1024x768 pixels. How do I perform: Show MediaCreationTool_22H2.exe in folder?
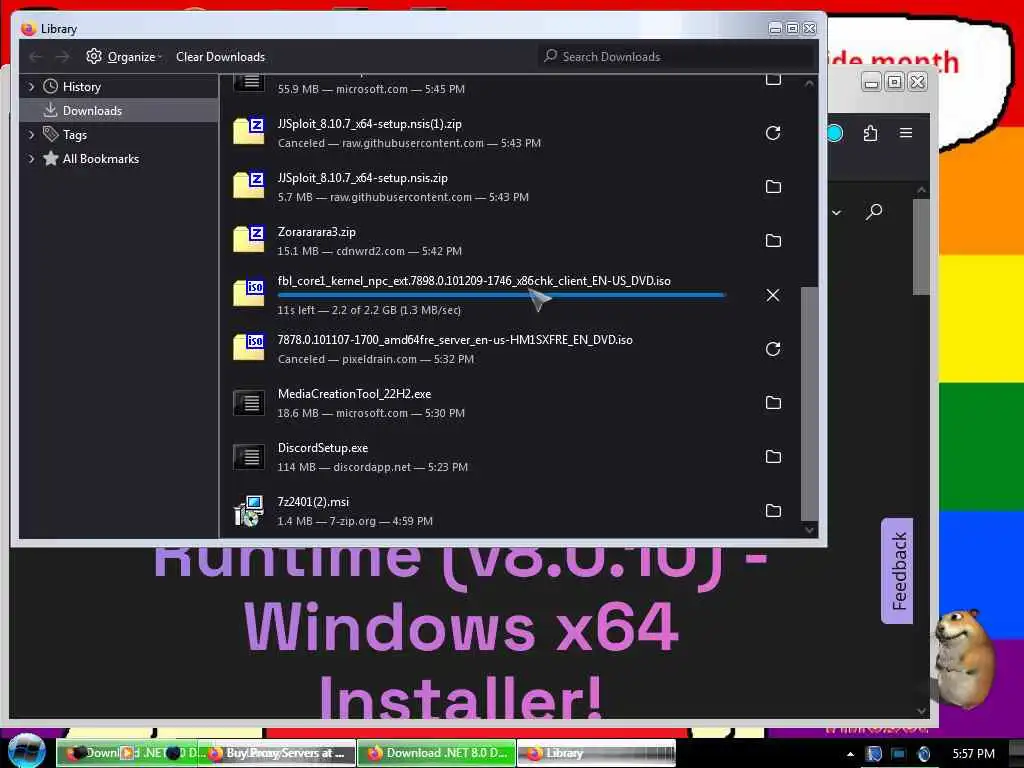(x=773, y=403)
